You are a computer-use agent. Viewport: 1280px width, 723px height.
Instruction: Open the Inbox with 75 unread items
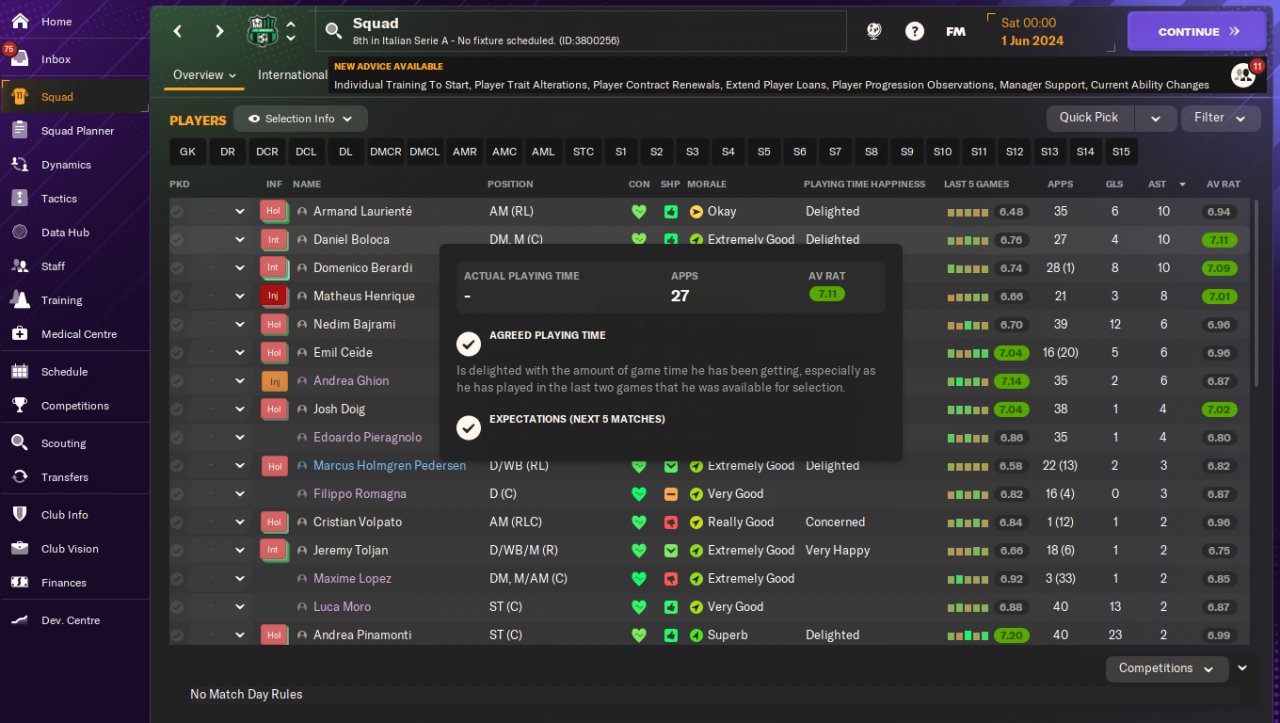(19, 59)
